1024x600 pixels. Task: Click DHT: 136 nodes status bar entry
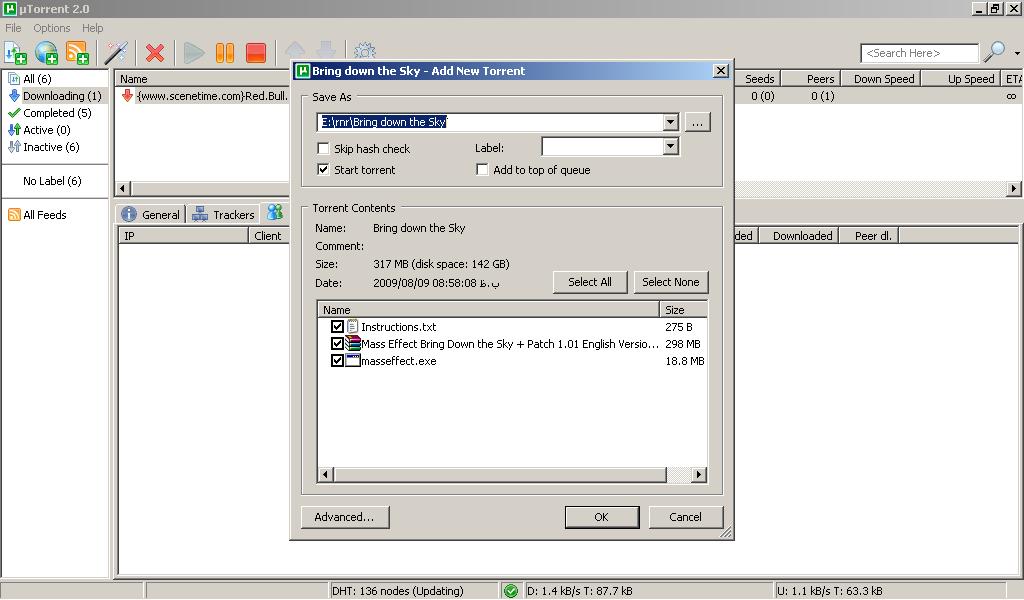[397, 591]
